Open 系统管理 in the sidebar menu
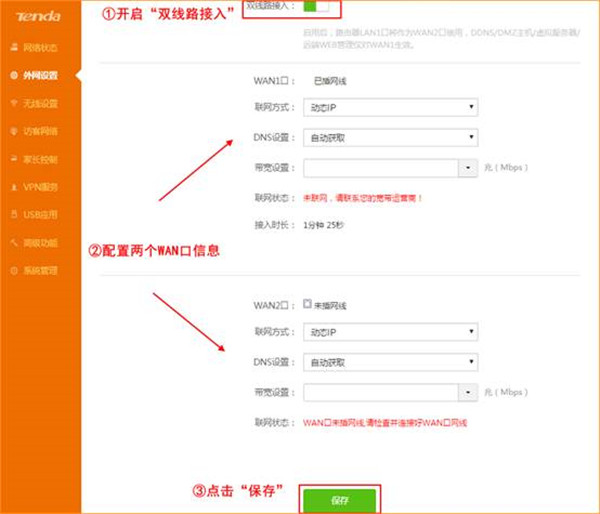This screenshot has height=514, width=600. click(40, 270)
